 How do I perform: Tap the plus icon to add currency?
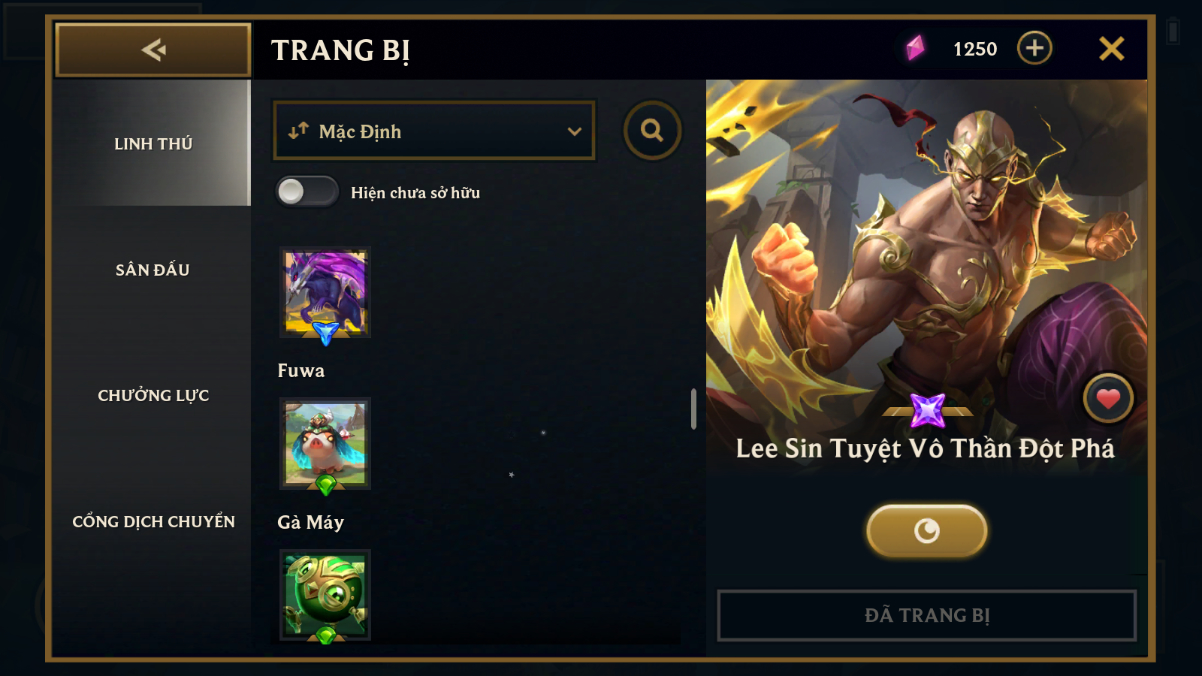point(1035,48)
